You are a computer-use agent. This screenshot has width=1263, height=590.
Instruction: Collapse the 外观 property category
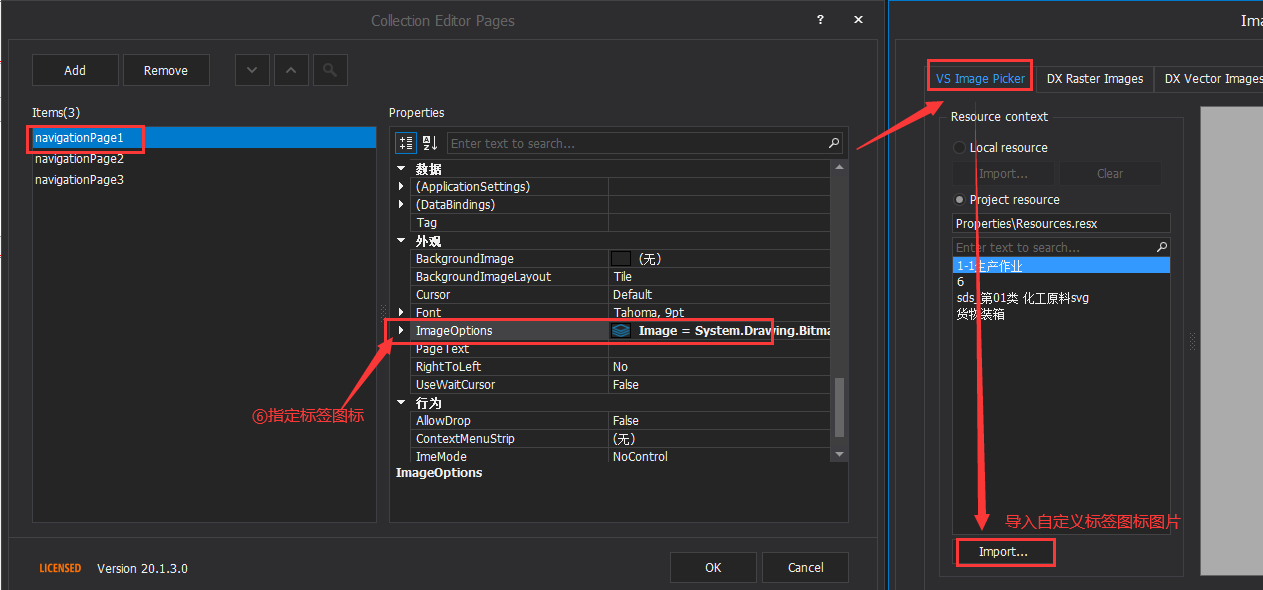[x=401, y=240]
